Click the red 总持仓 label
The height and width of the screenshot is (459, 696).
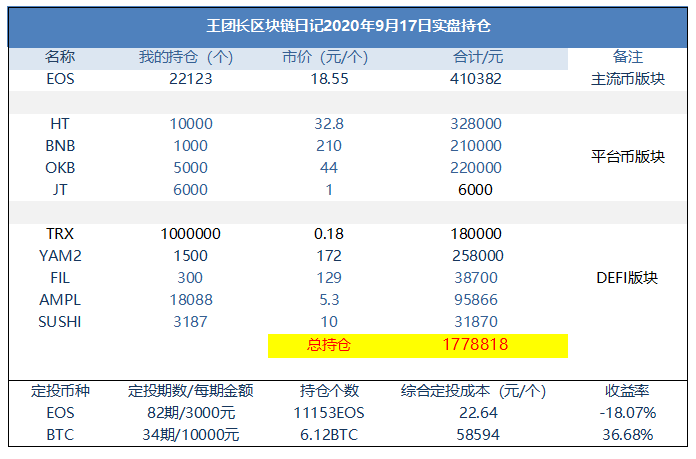click(x=329, y=345)
